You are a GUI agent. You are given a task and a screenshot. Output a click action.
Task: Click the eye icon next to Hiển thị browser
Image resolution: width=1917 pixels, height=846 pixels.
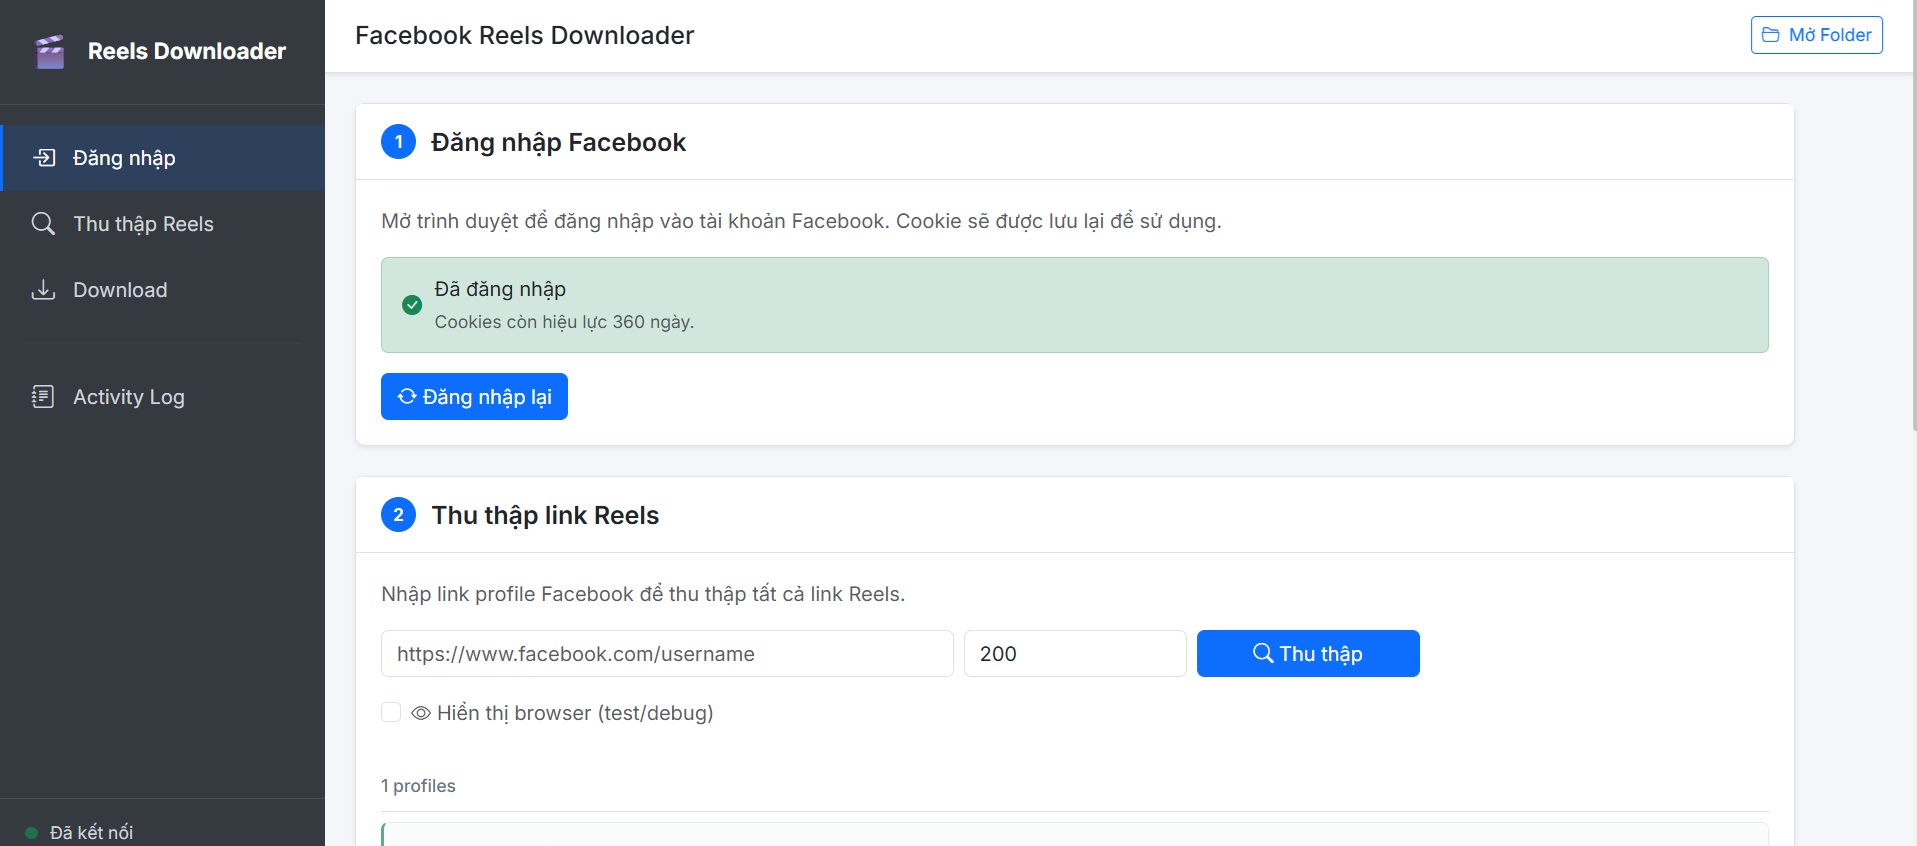point(421,713)
